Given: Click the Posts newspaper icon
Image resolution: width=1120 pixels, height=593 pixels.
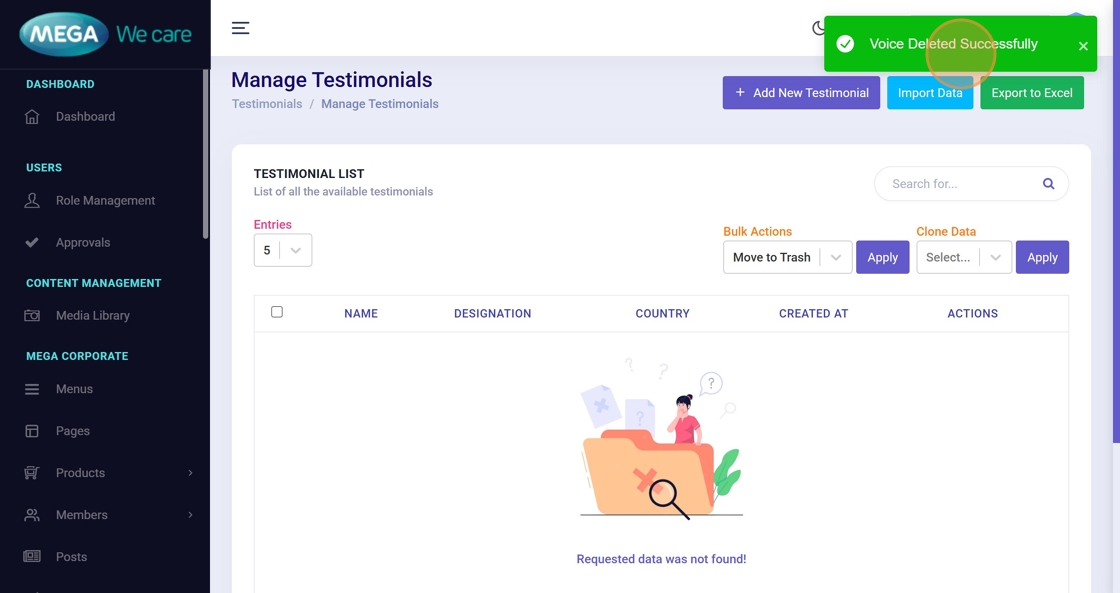Looking at the screenshot, I should tap(32, 557).
